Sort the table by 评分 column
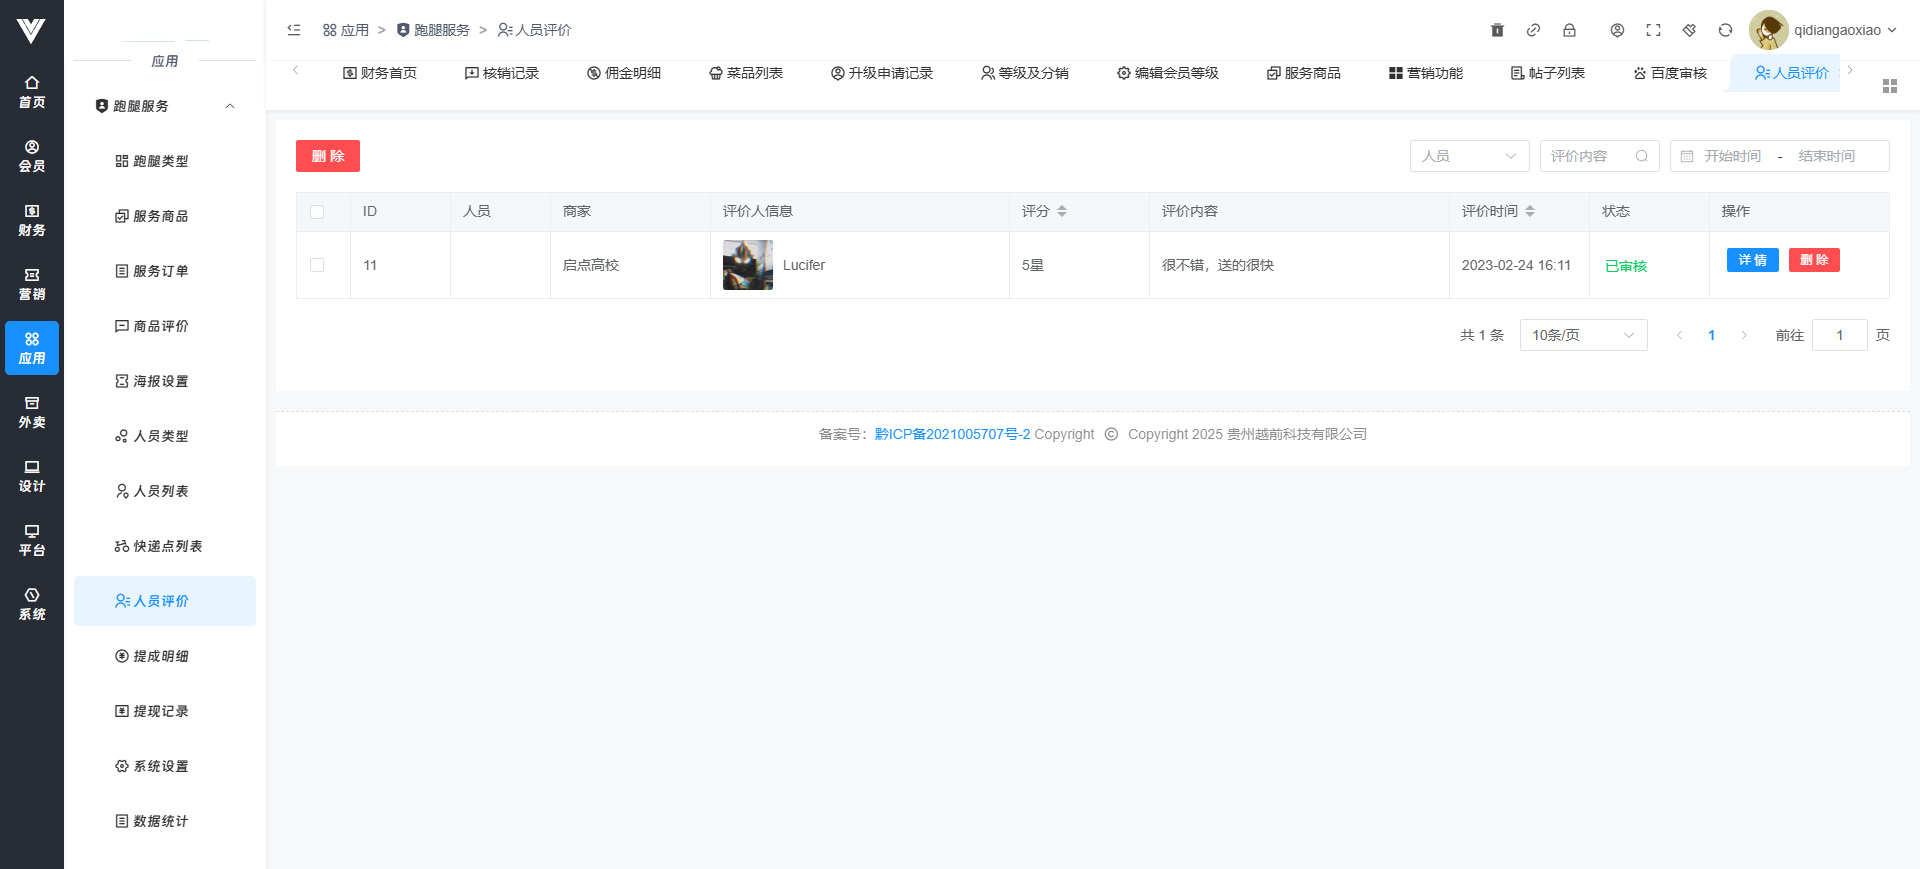This screenshot has height=869, width=1920. 1061,211
